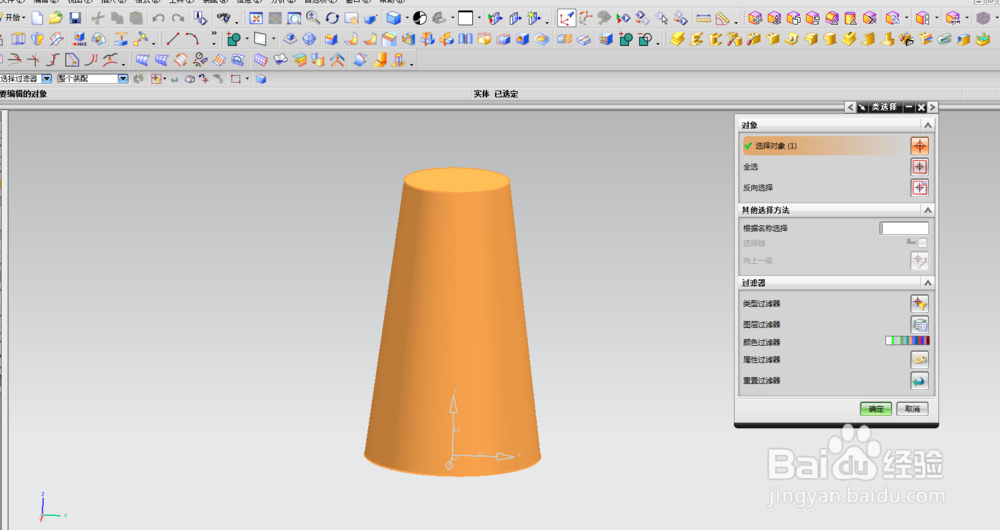Open the rendering style dropdown arrow
Image resolution: width=1000 pixels, height=530 pixels.
click(406, 18)
